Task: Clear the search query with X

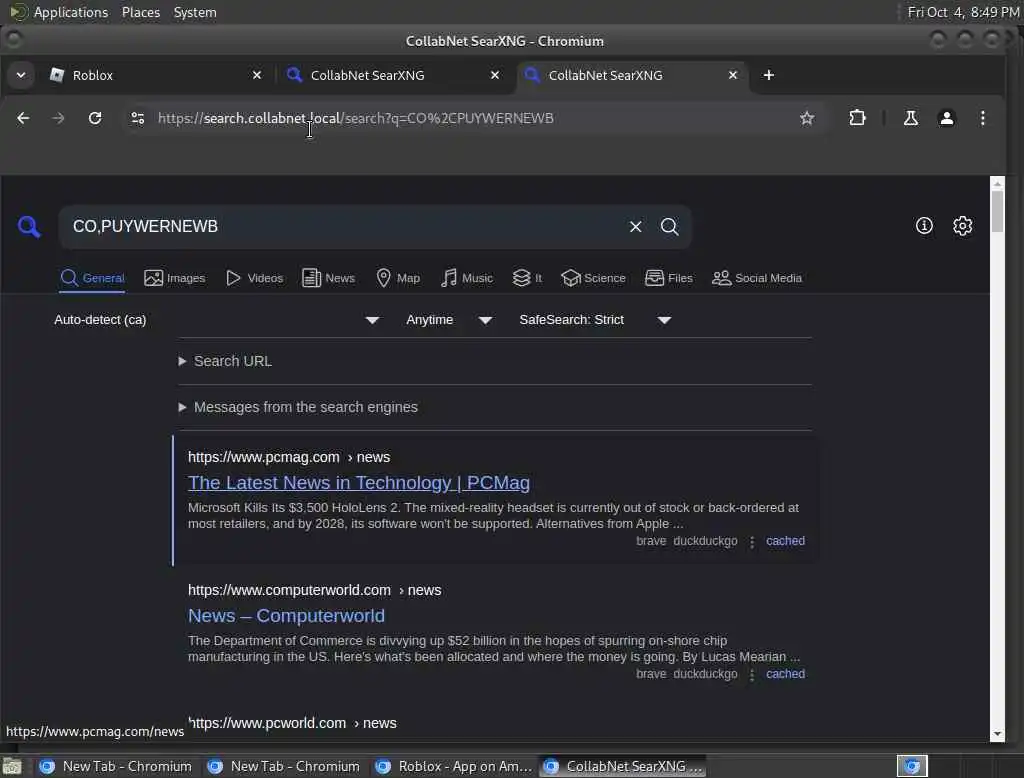Action: point(635,227)
